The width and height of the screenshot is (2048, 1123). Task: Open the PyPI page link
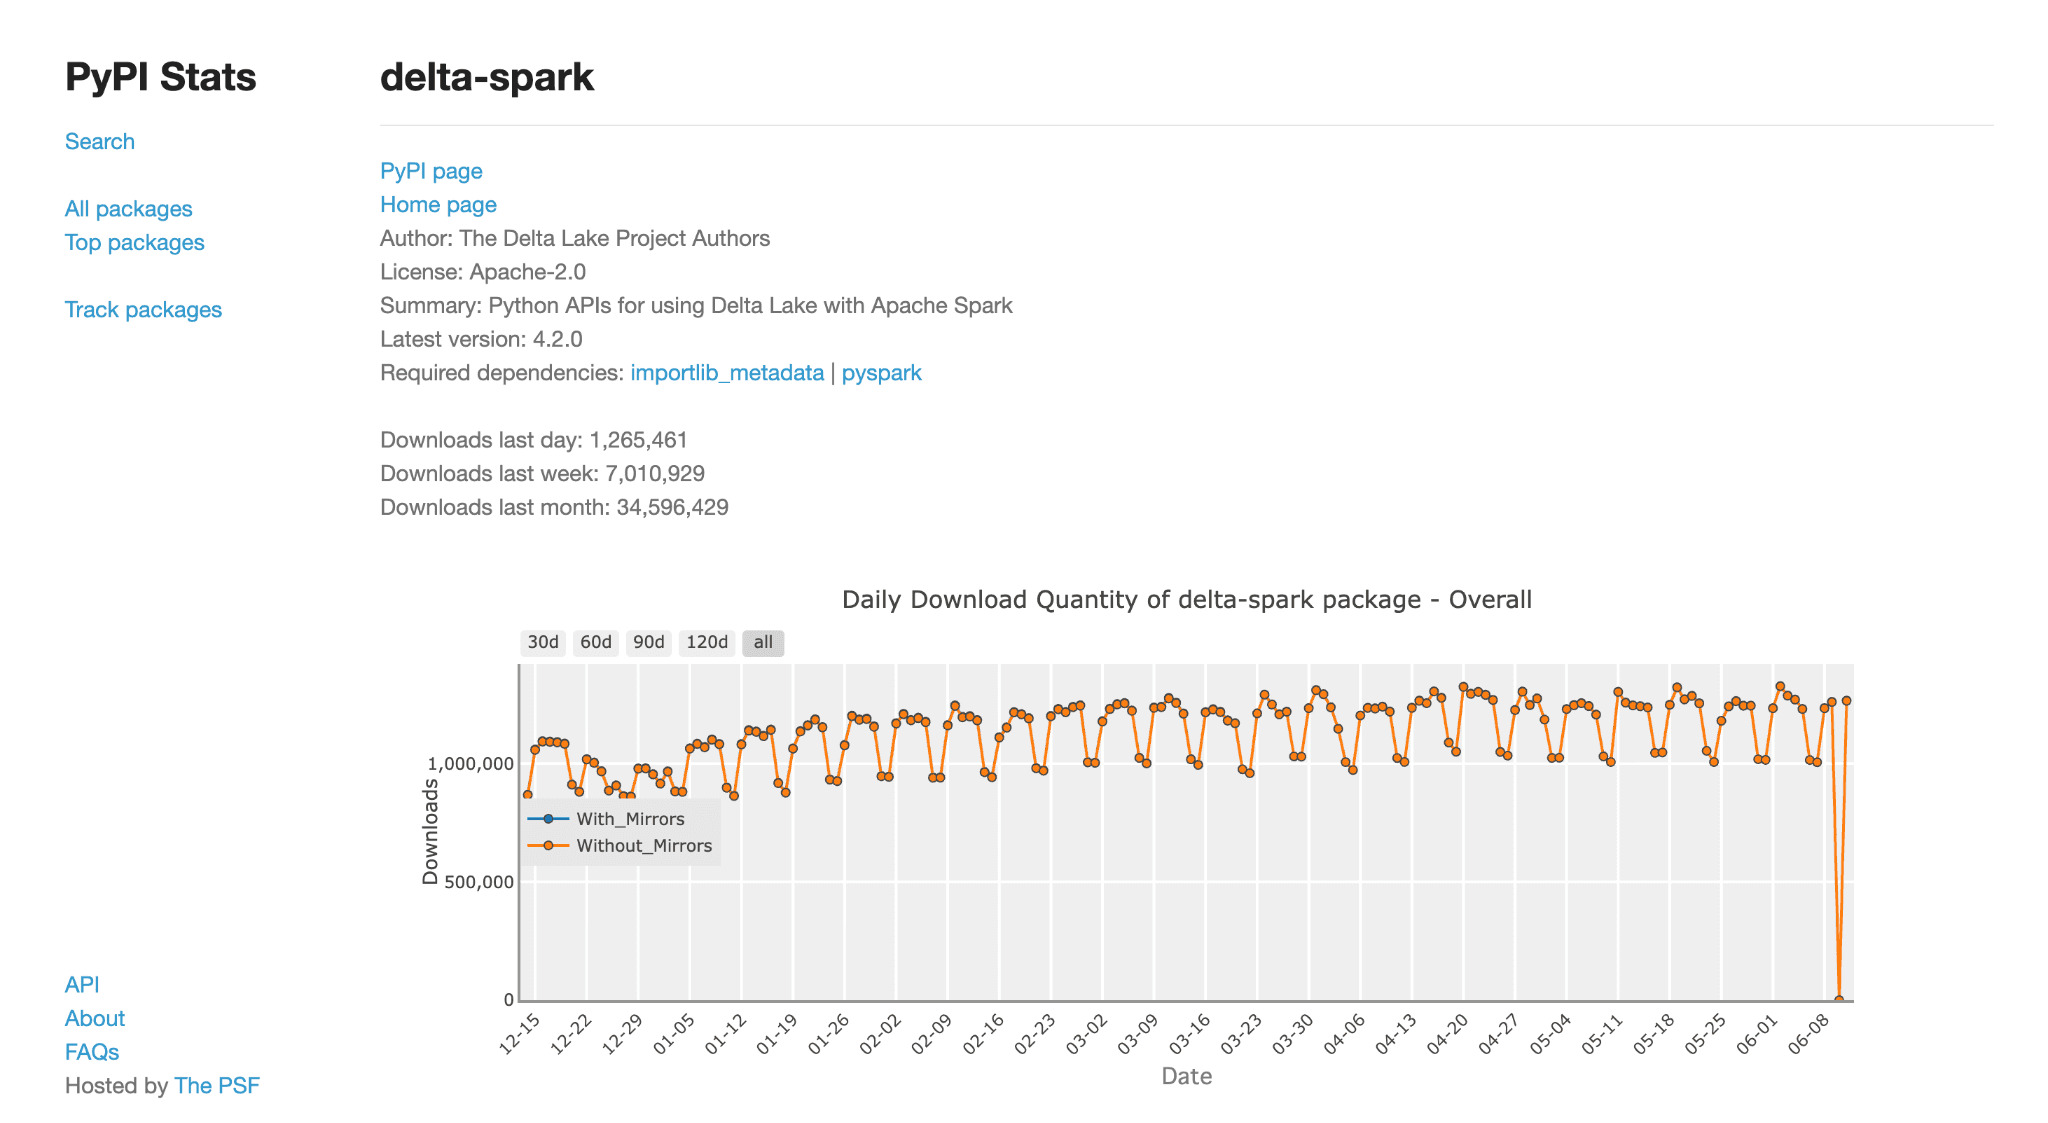431,171
